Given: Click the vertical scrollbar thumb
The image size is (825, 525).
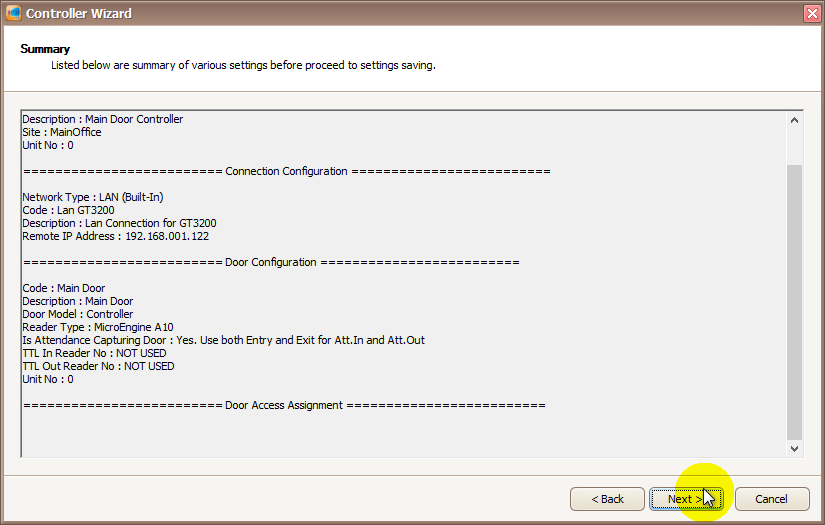Looking at the screenshot, I should (x=795, y=300).
